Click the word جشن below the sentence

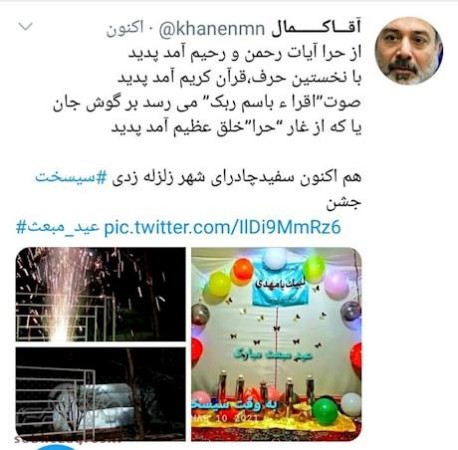pos(344,203)
